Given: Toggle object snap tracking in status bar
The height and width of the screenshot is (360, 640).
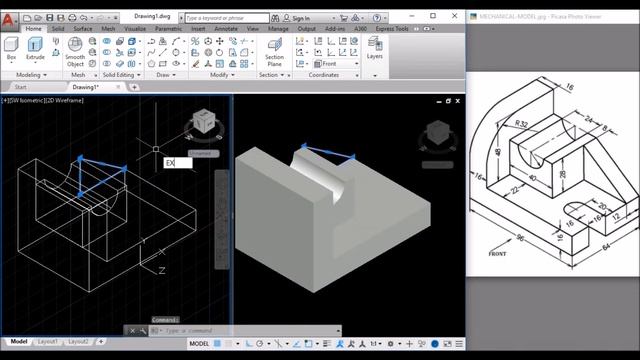Looking at the screenshot, I should tap(297, 344).
